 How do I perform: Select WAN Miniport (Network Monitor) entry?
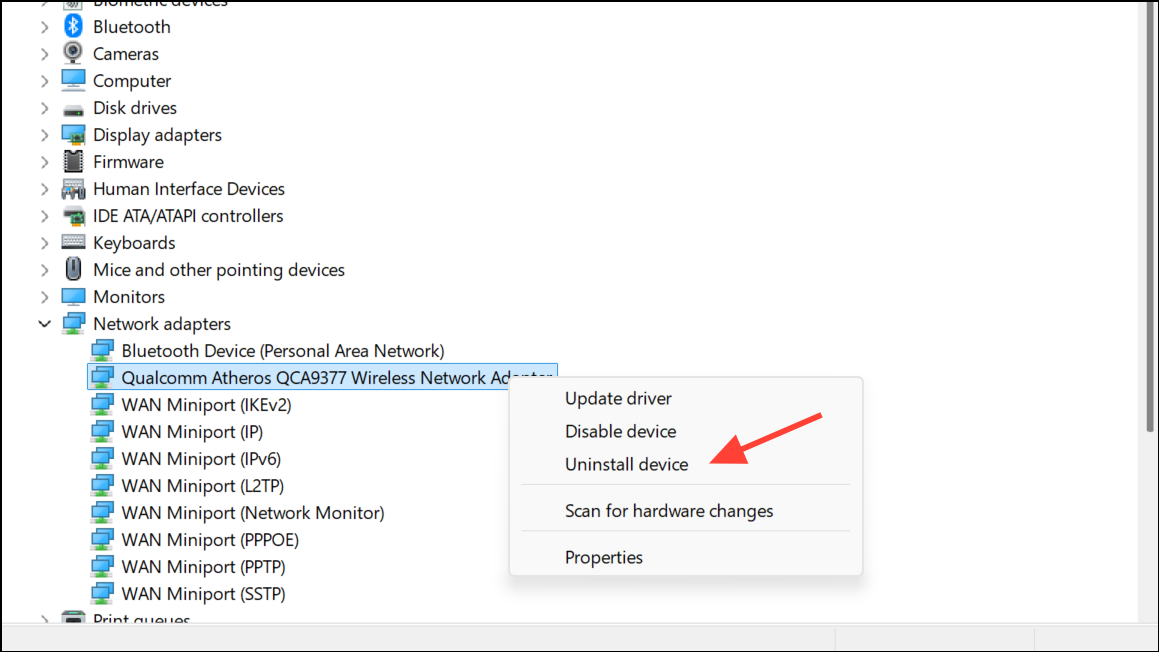click(x=252, y=513)
